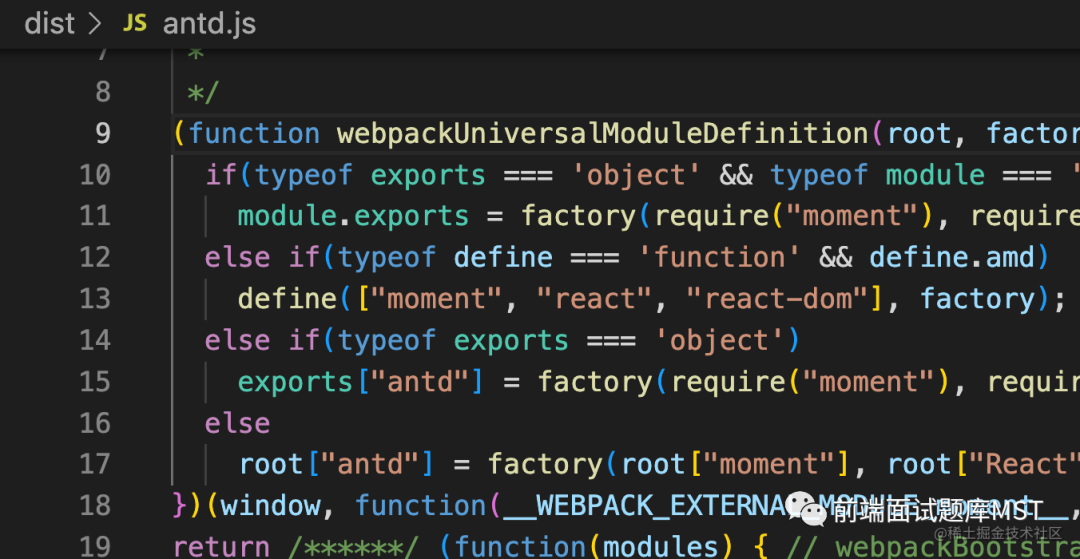This screenshot has width=1080, height=559.
Task: Click root["moment"] on line 17
Action: 736,463
